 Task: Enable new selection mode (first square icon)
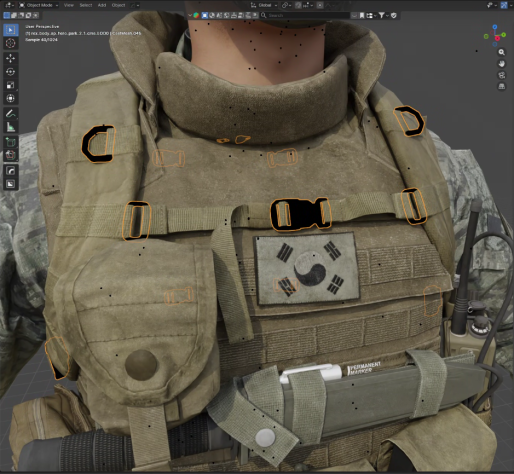click(6, 15)
